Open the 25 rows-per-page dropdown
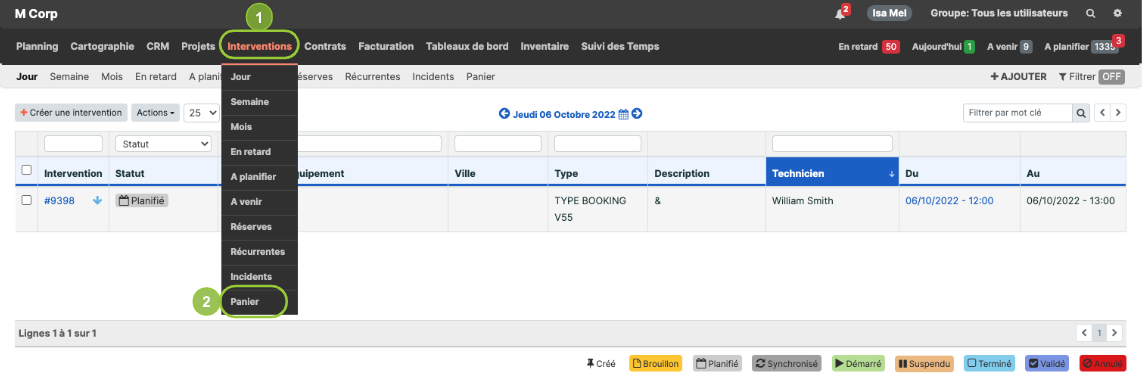The image size is (1143, 391). [202, 112]
